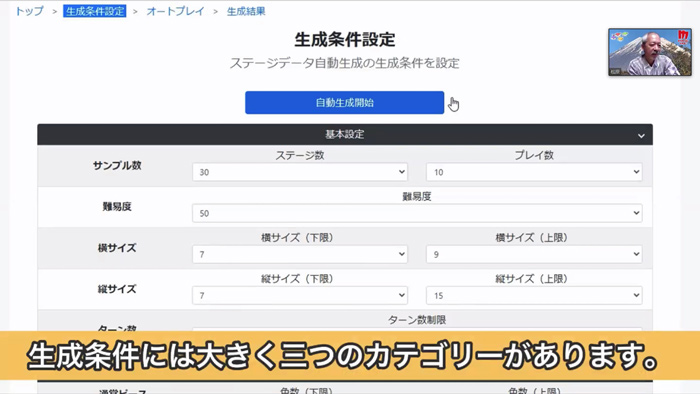
Task: Click the 難易度 row label on left
Action: 117,207
